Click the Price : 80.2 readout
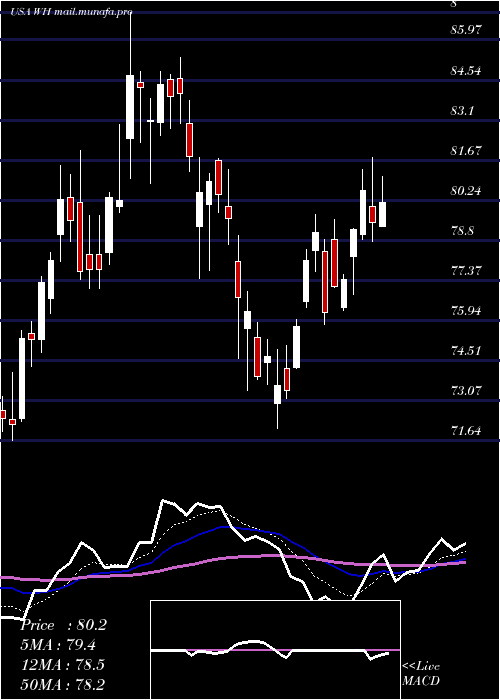 63,625
